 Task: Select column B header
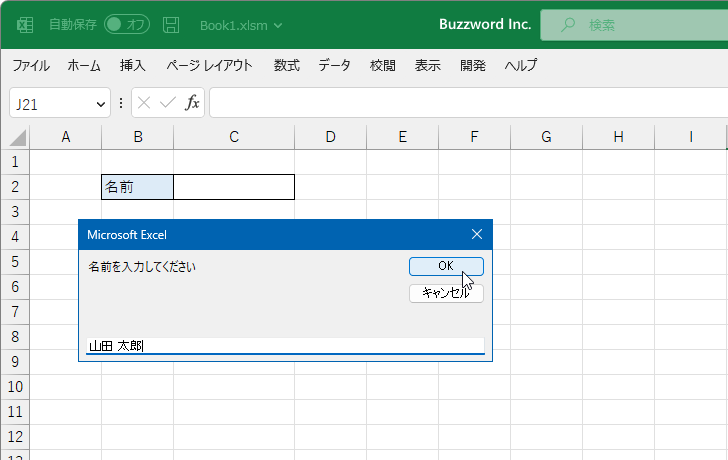pyautogui.click(x=137, y=137)
